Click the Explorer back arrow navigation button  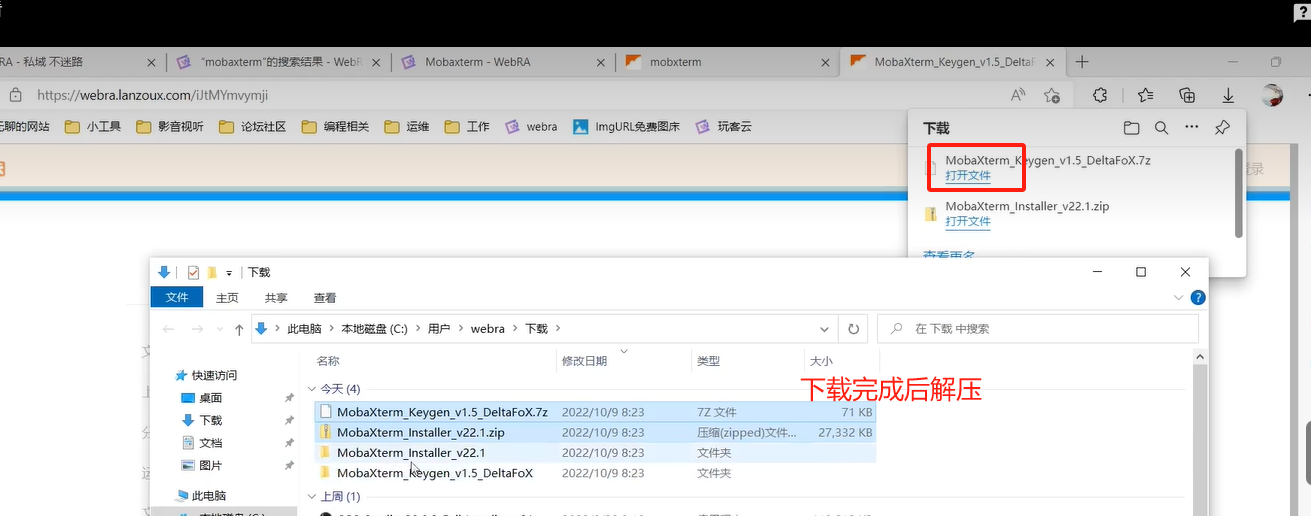point(169,329)
